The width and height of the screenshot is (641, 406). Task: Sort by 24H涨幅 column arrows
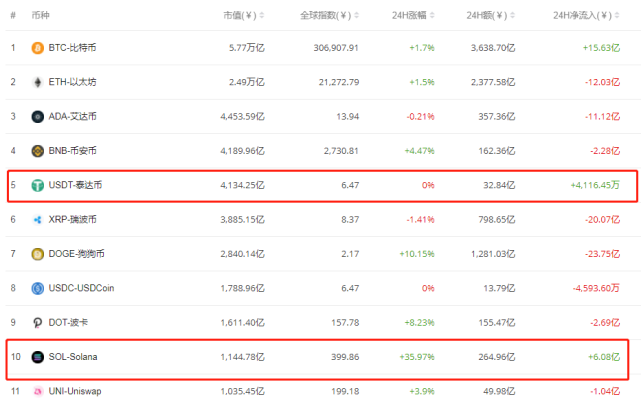[432, 16]
